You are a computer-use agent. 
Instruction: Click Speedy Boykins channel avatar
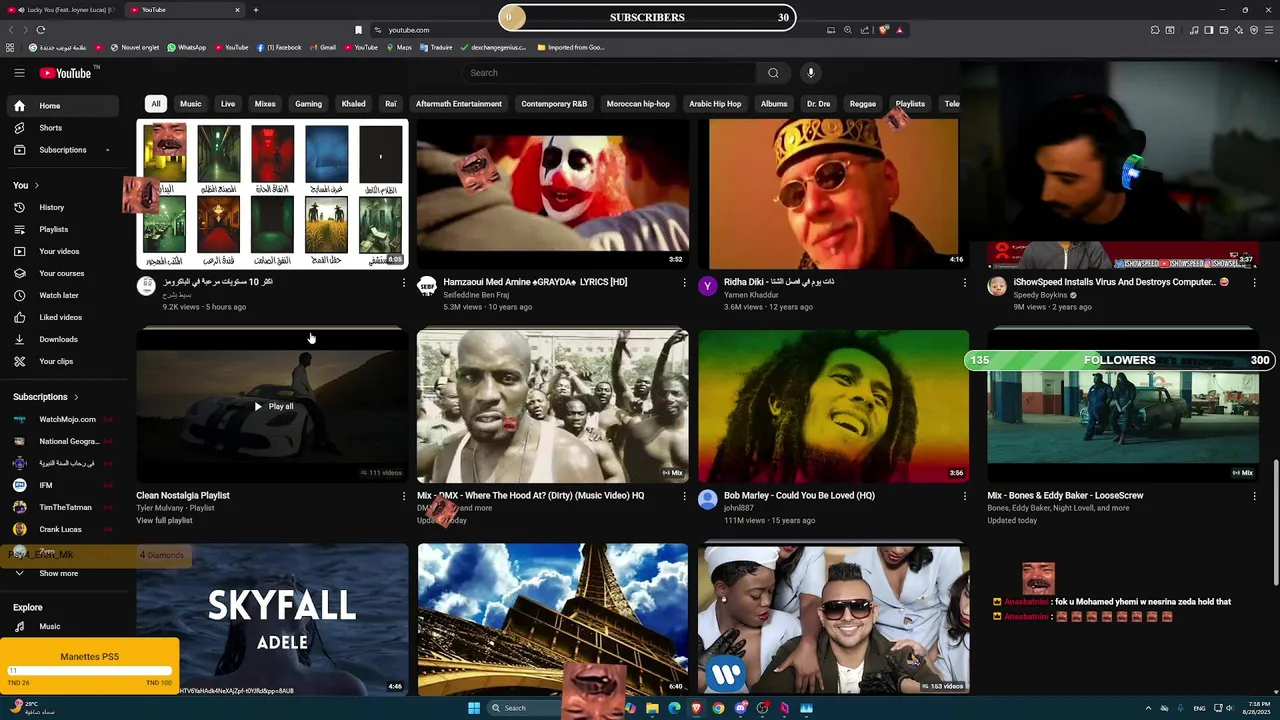click(x=997, y=287)
